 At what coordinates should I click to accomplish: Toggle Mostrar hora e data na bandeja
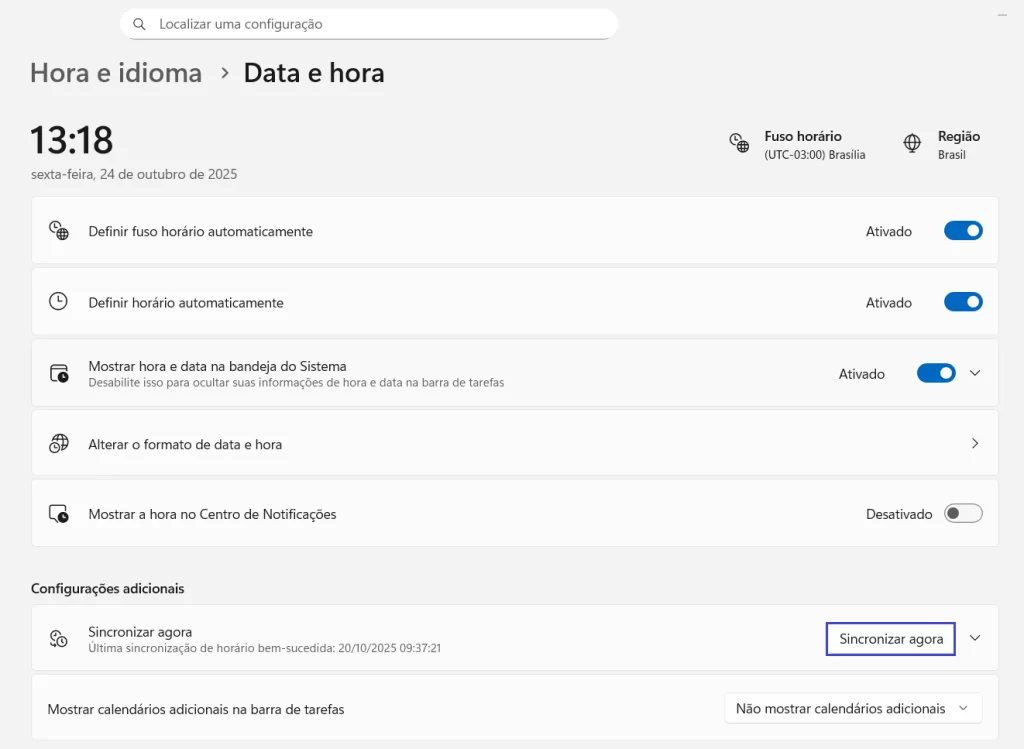tap(936, 373)
